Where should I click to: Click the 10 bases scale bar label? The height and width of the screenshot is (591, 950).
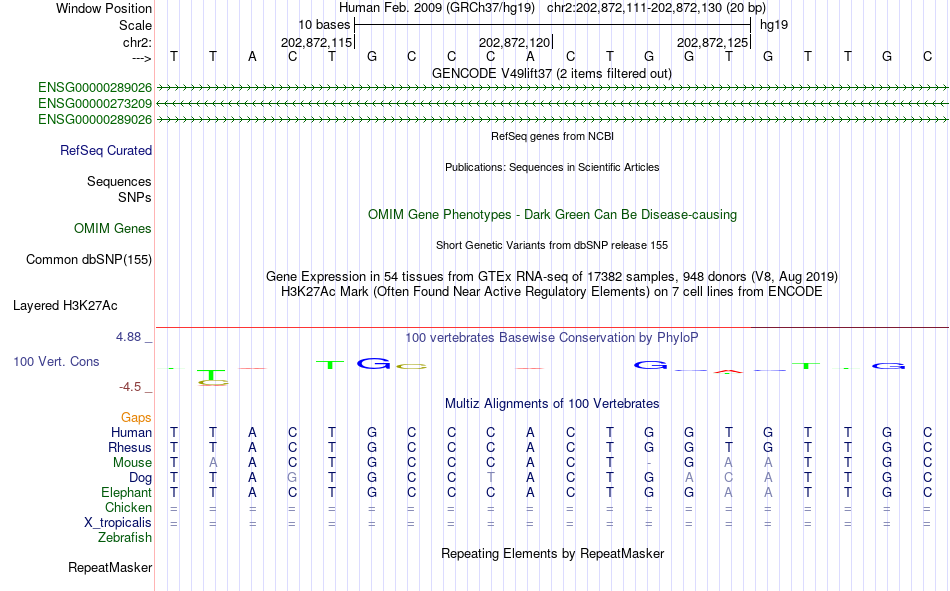tap(324, 25)
